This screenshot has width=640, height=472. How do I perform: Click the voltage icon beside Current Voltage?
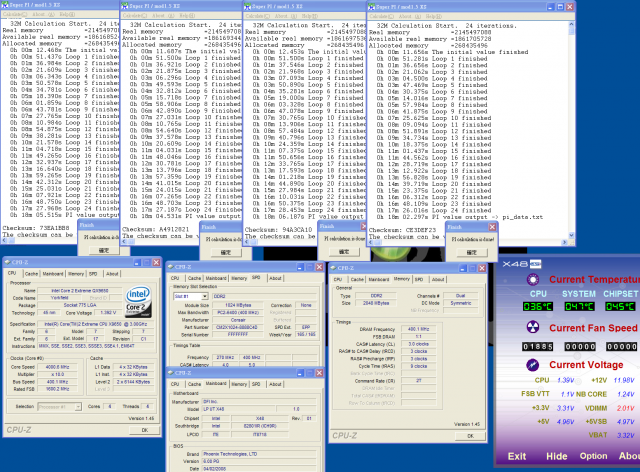click(533, 365)
